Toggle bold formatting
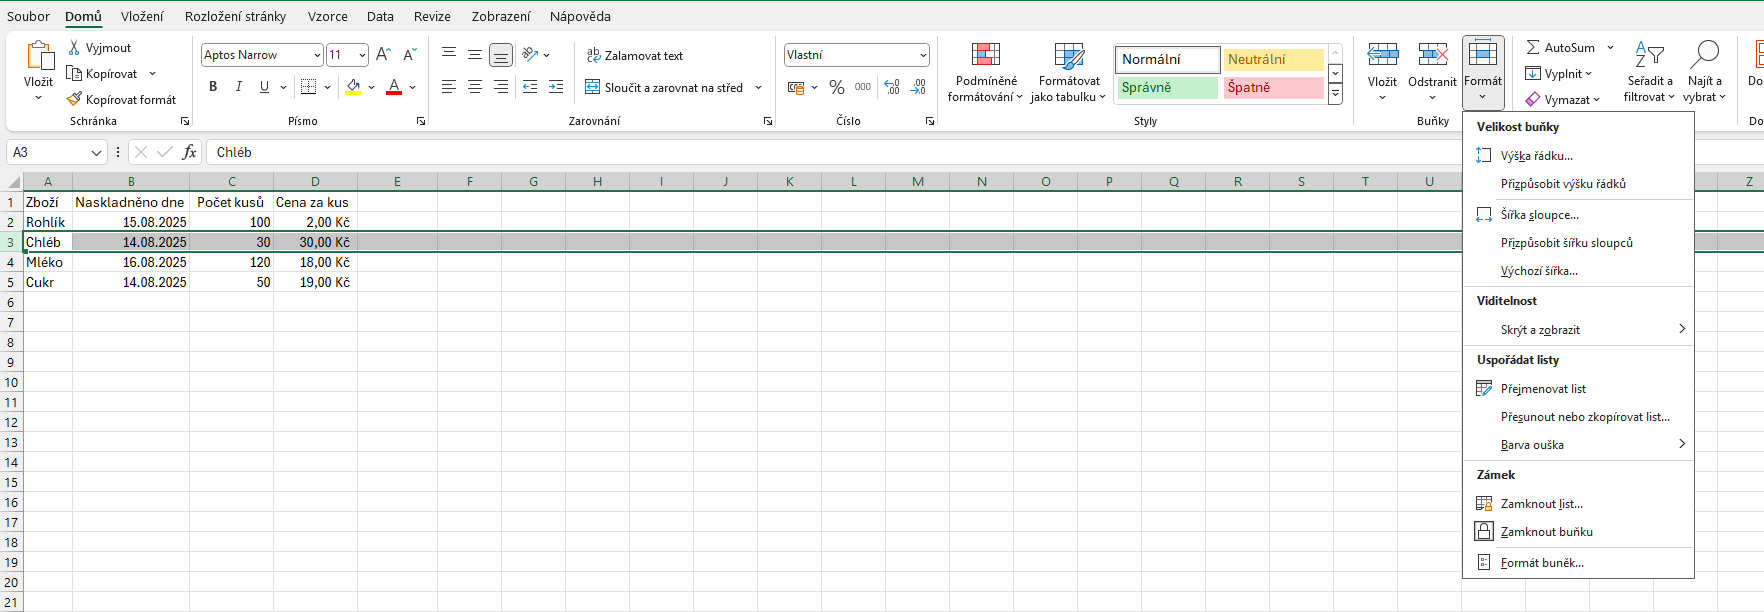The width and height of the screenshot is (1764, 612). coord(213,87)
